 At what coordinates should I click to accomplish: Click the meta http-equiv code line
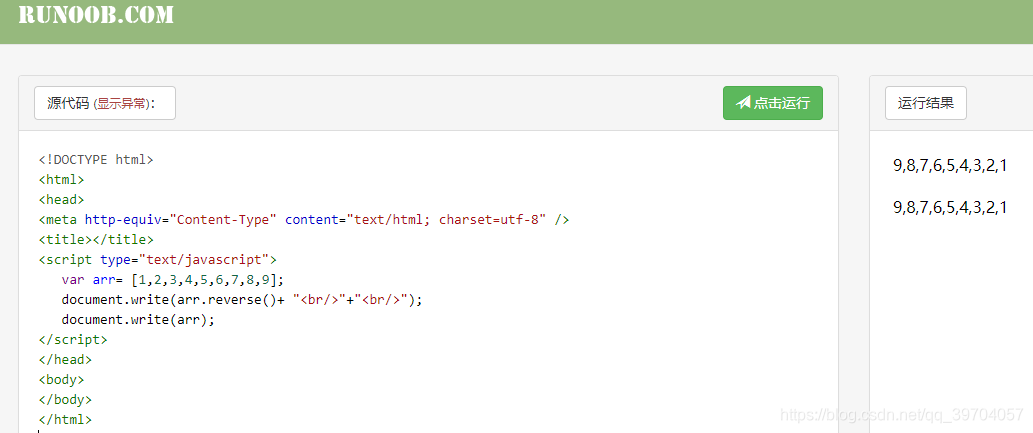[304, 219]
